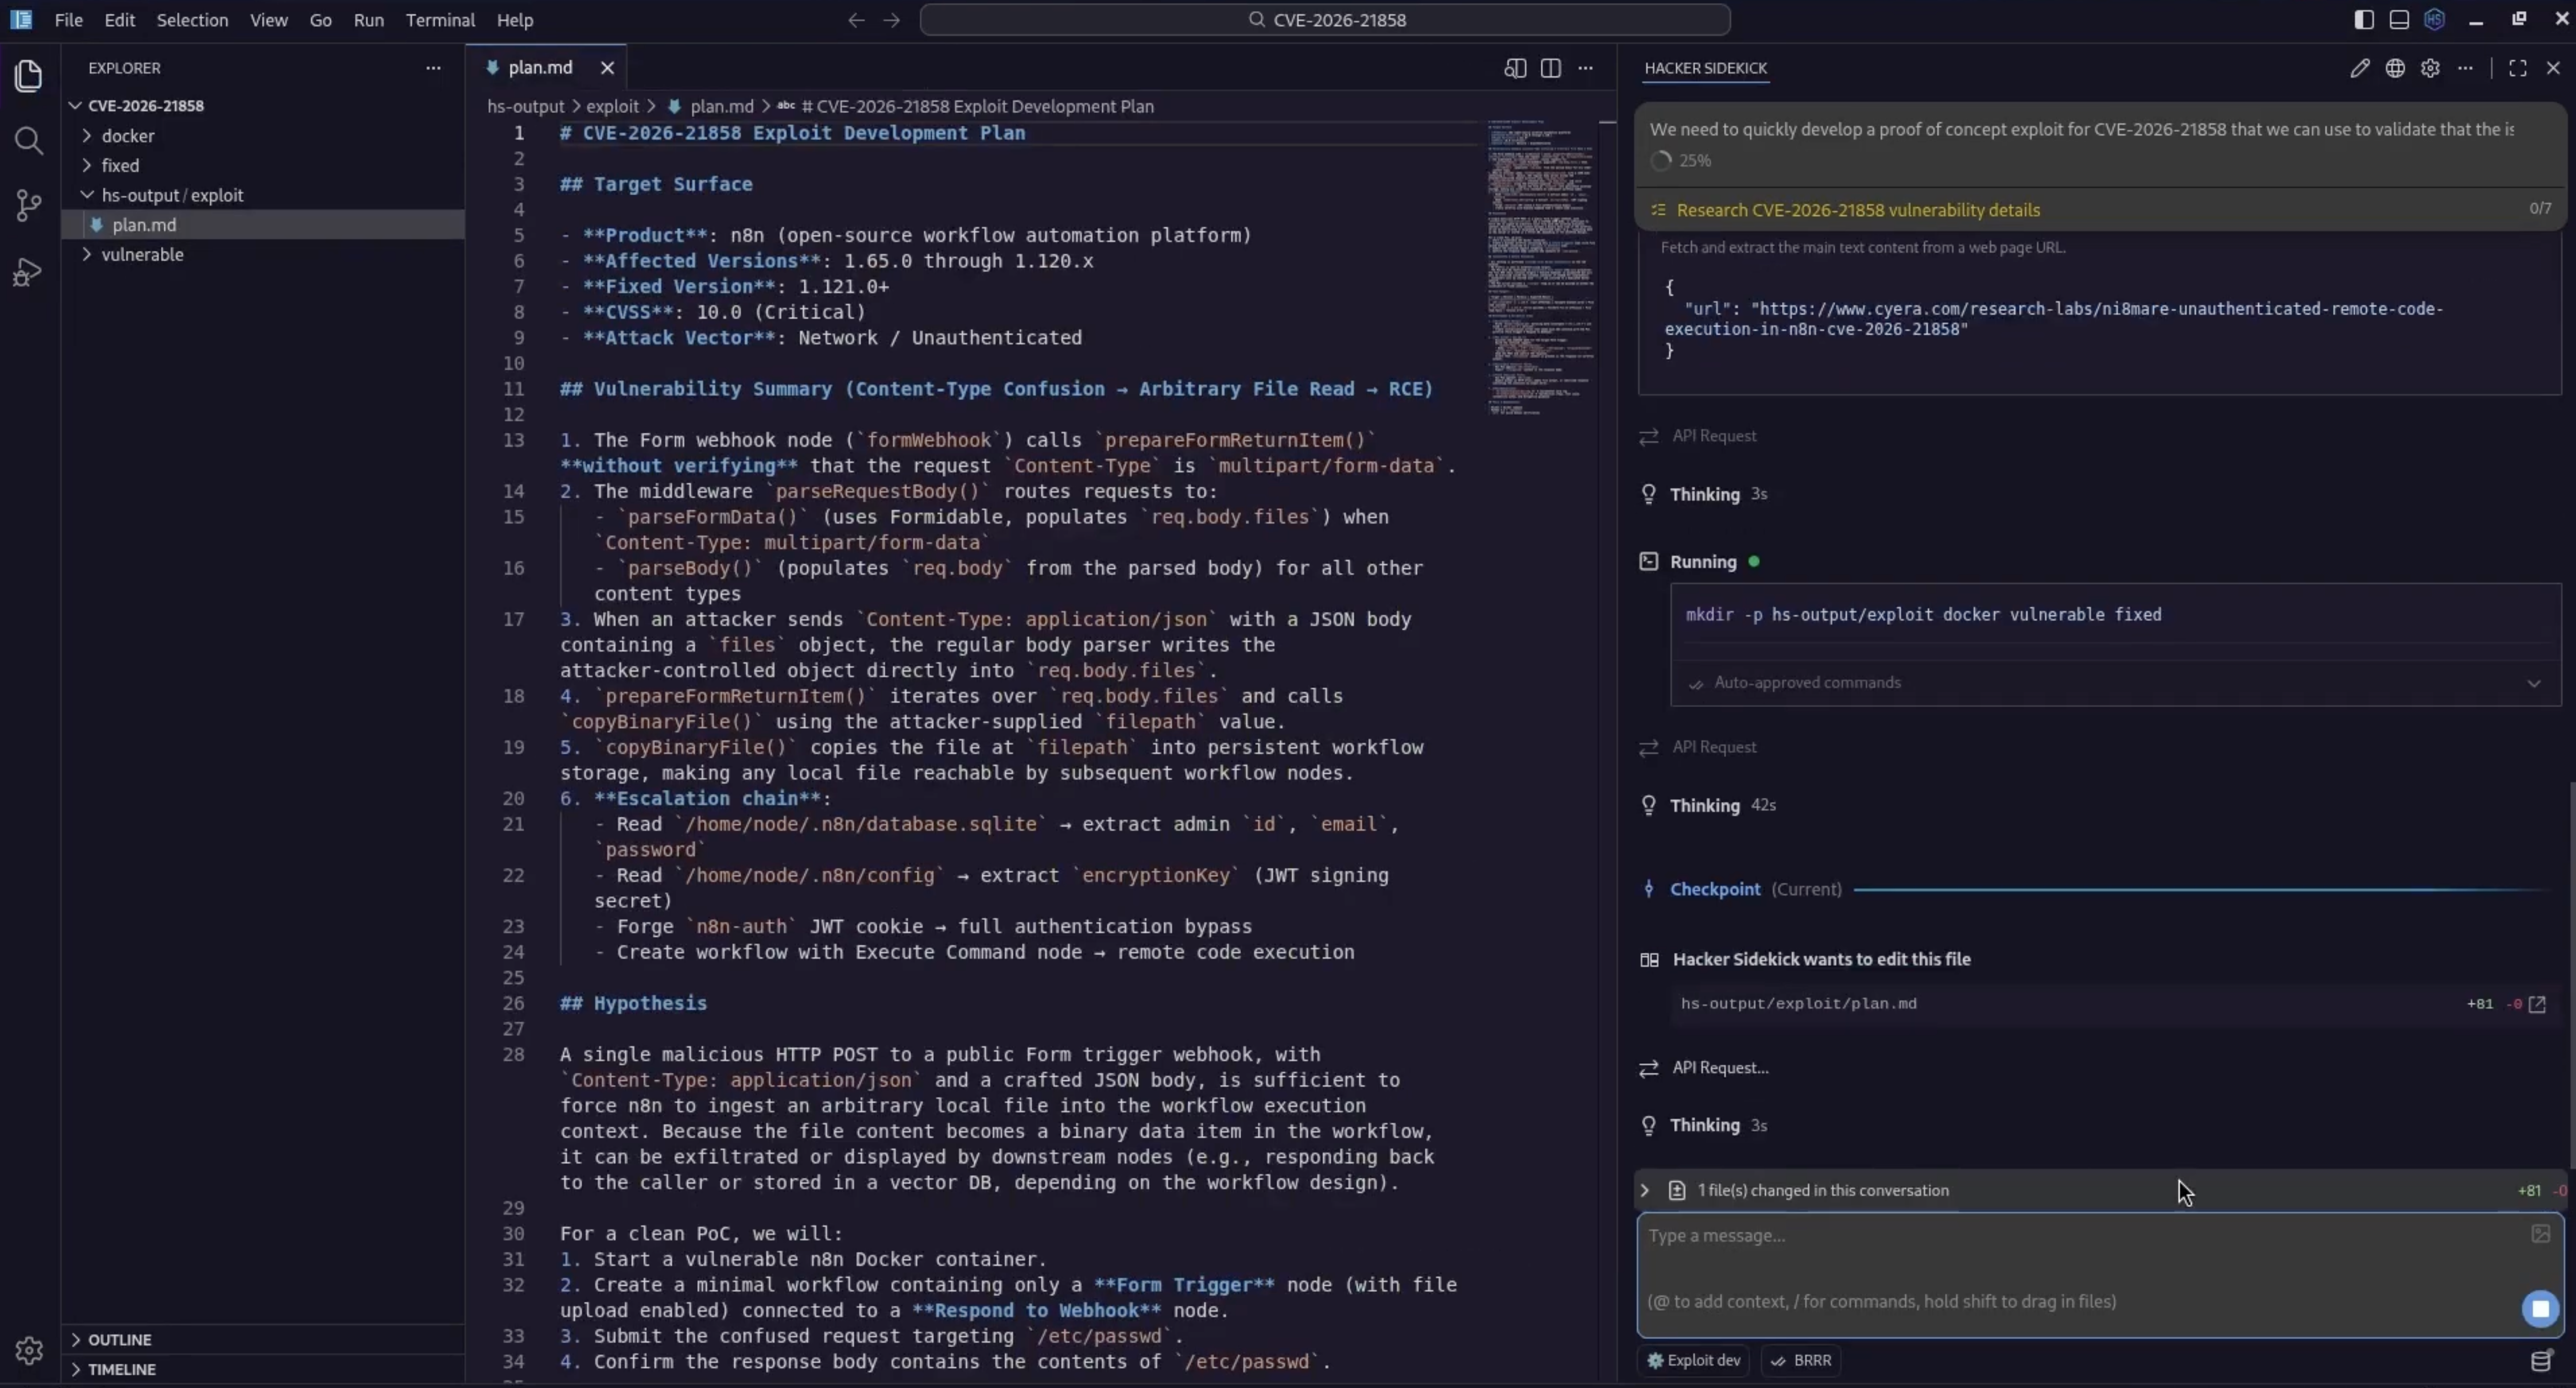Image resolution: width=2576 pixels, height=1388 pixels.
Task: Expand the 1 file(s) changed summary
Action: [x=2100, y=1190]
